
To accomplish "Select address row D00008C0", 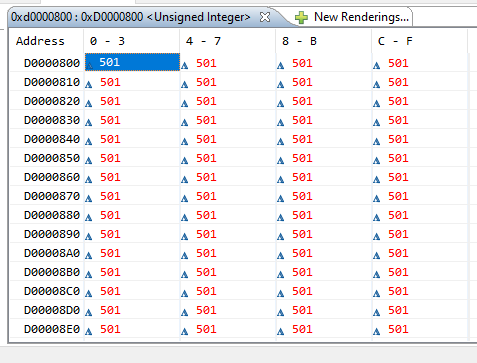I will click(x=52, y=291).
